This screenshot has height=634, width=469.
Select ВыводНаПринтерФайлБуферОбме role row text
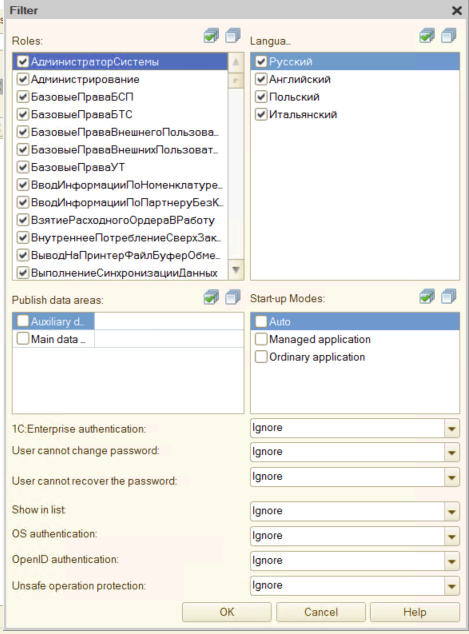tap(126, 256)
